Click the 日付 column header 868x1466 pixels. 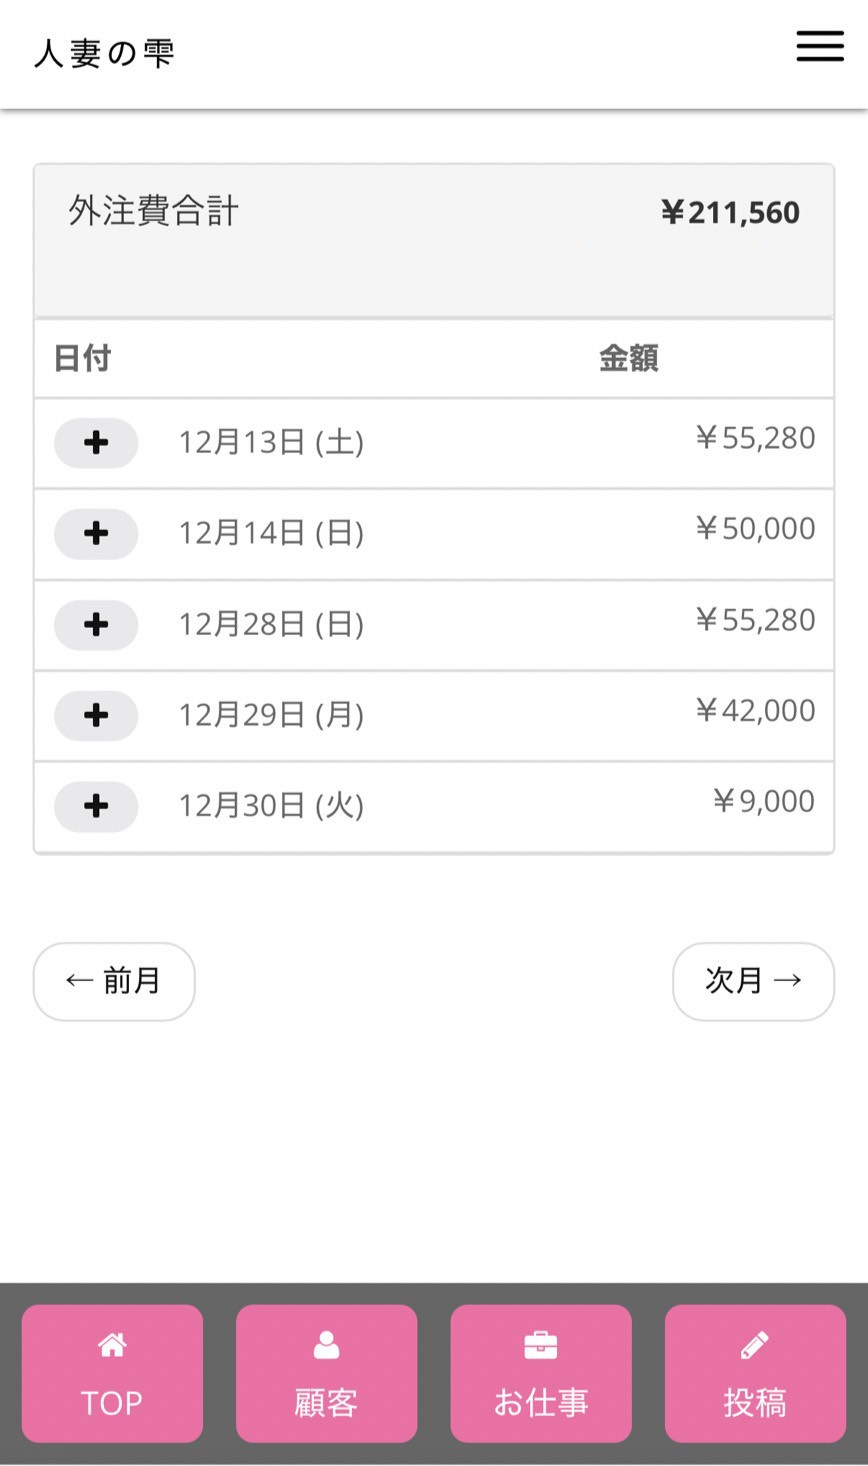click(x=82, y=358)
